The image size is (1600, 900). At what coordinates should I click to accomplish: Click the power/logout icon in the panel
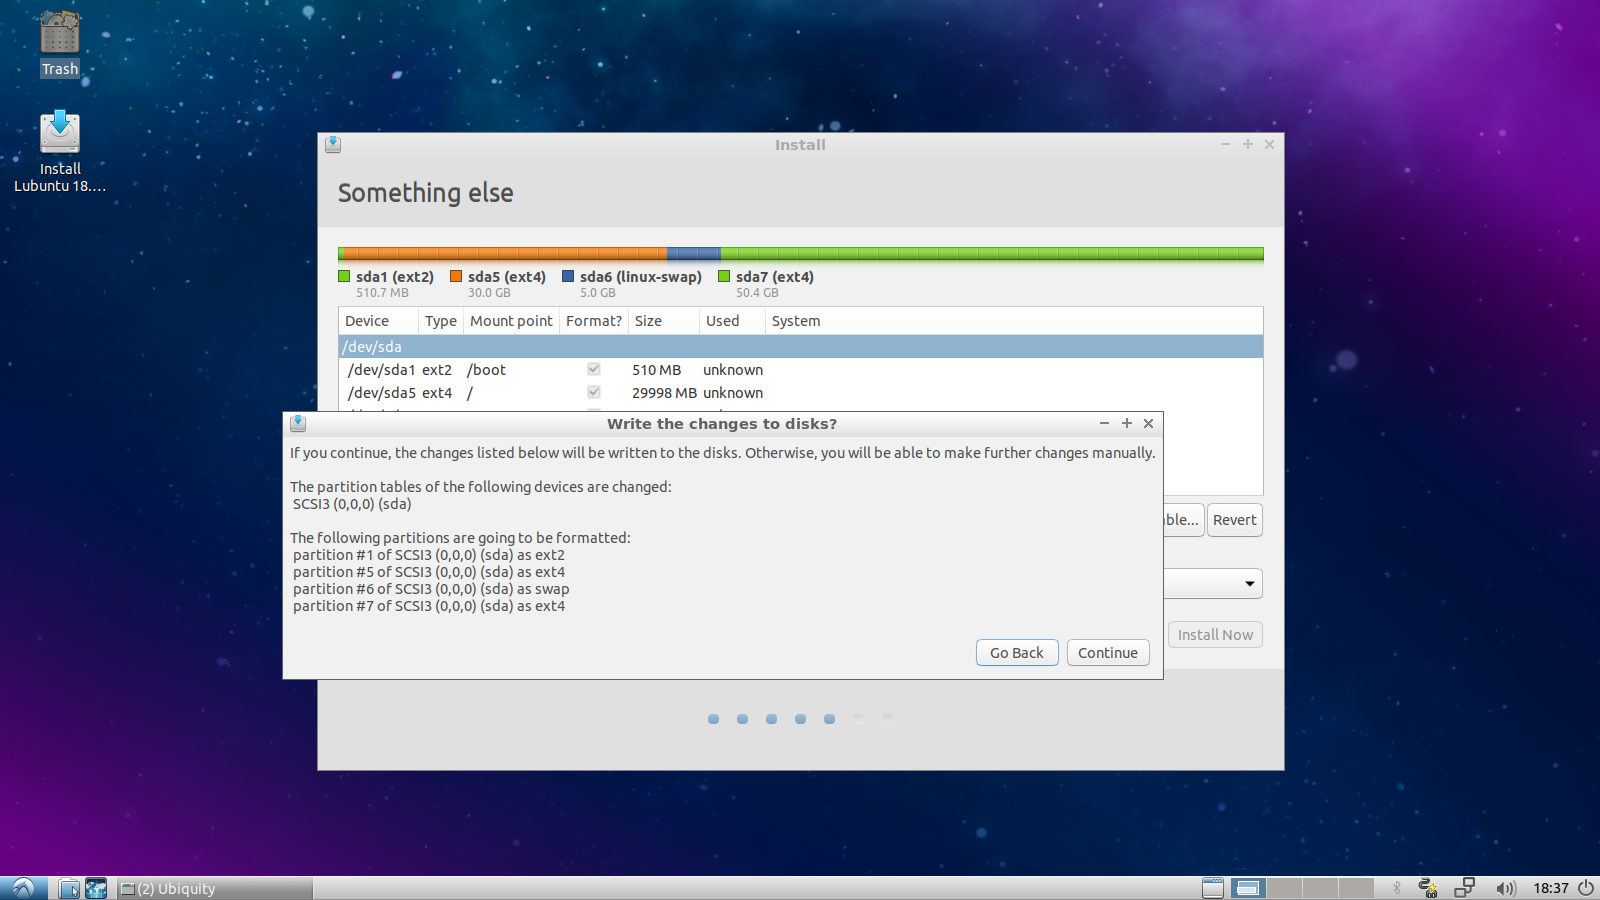[1586, 888]
